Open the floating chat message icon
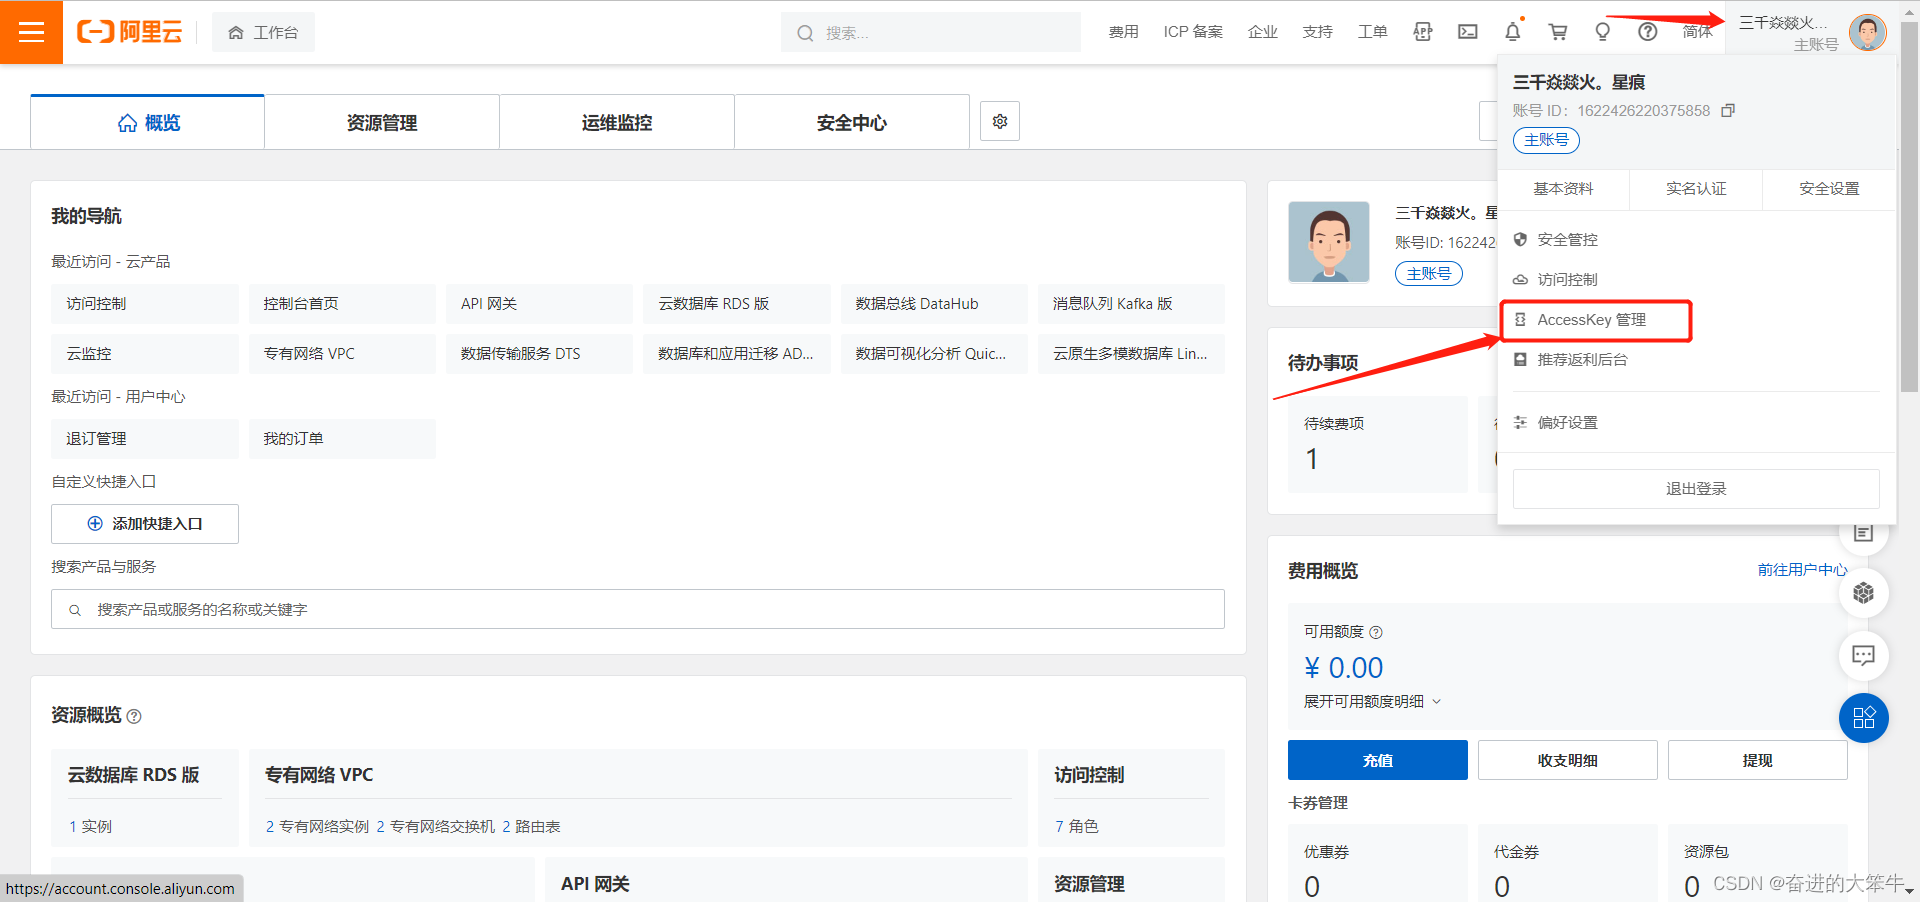The image size is (1920, 902). [1863, 655]
